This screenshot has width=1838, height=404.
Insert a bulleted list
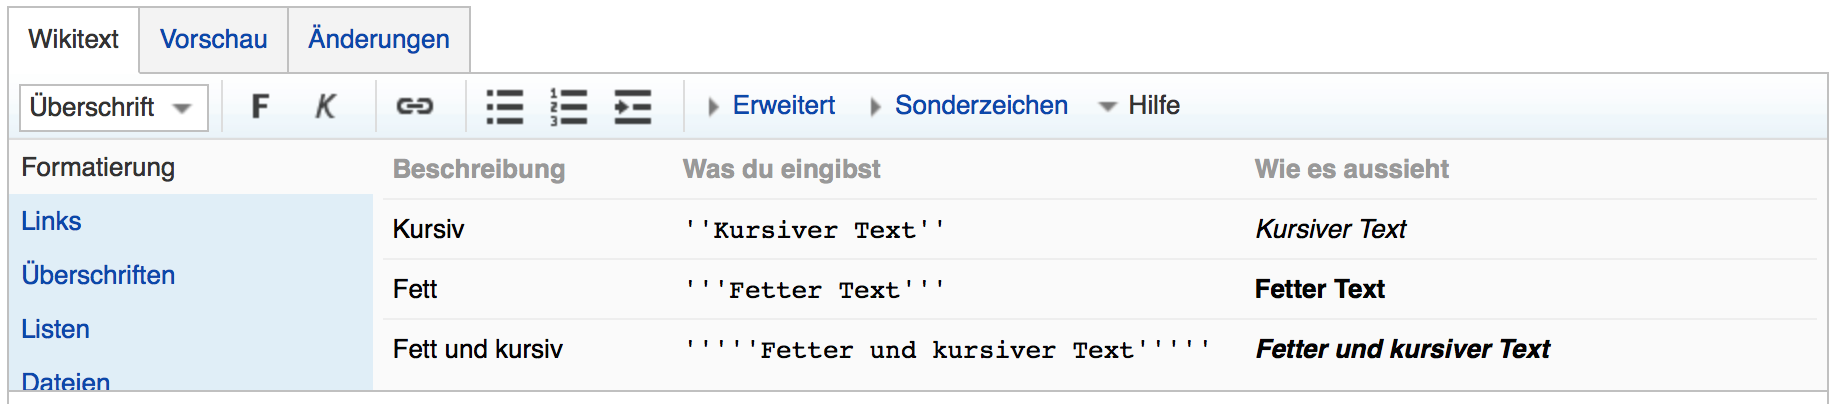tap(504, 106)
